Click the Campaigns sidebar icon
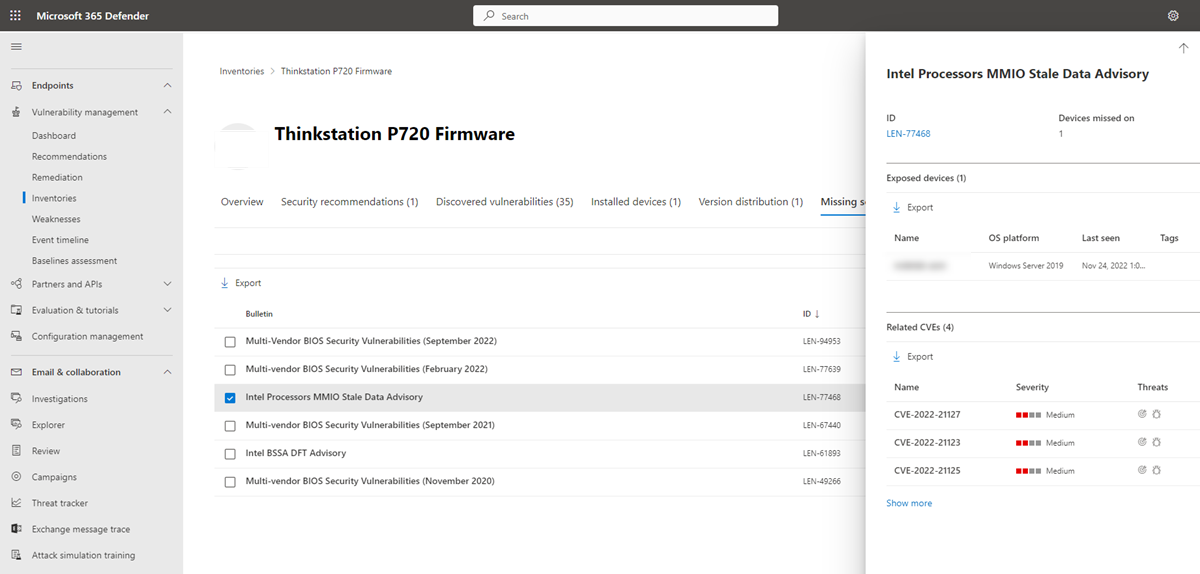 [x=17, y=477]
